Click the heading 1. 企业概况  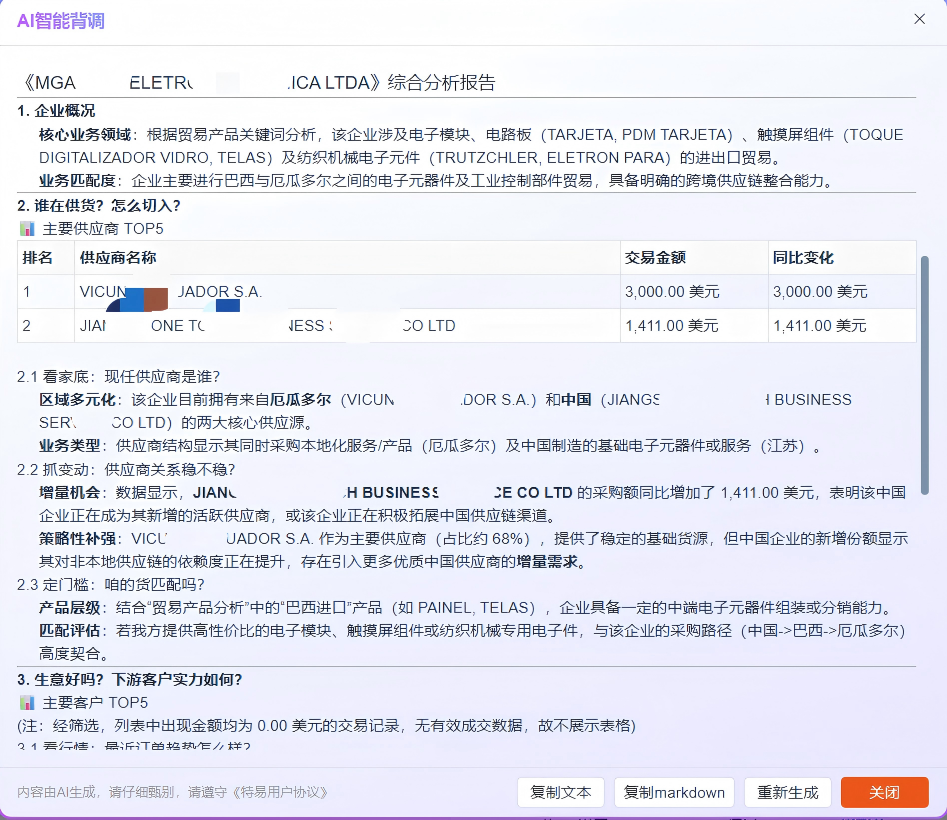56,111
